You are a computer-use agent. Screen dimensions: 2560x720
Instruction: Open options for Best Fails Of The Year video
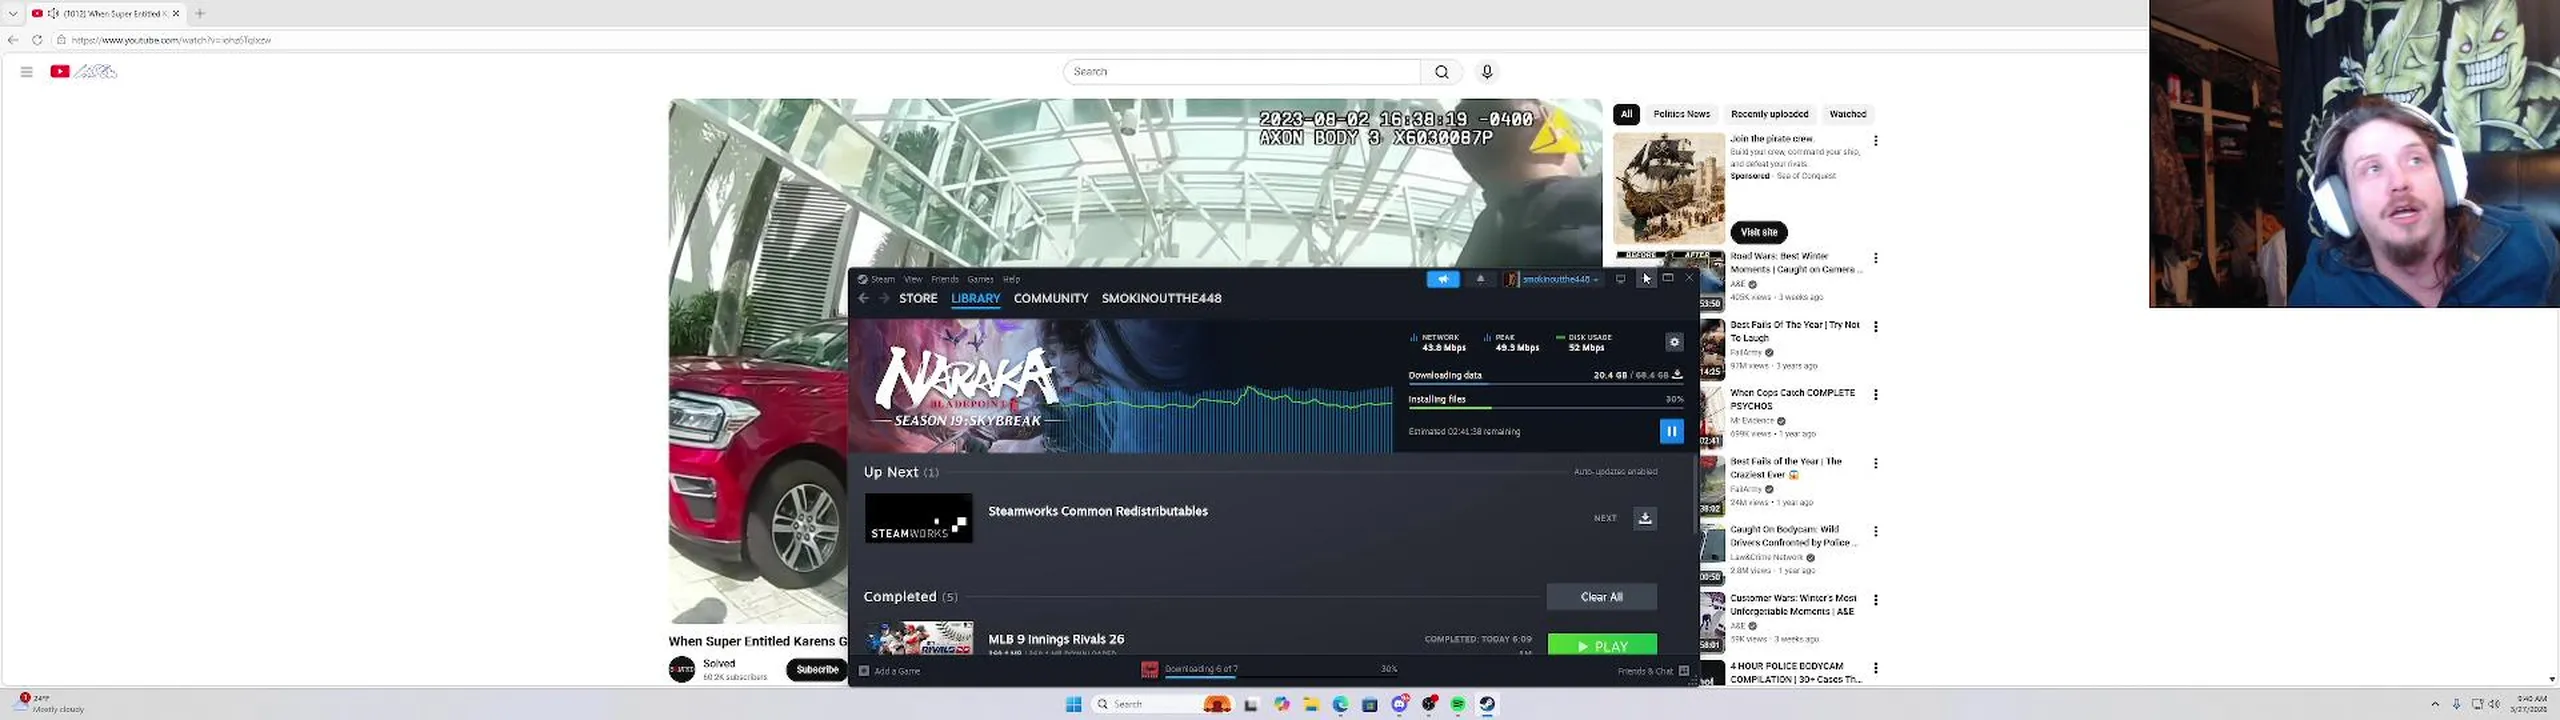point(1875,327)
